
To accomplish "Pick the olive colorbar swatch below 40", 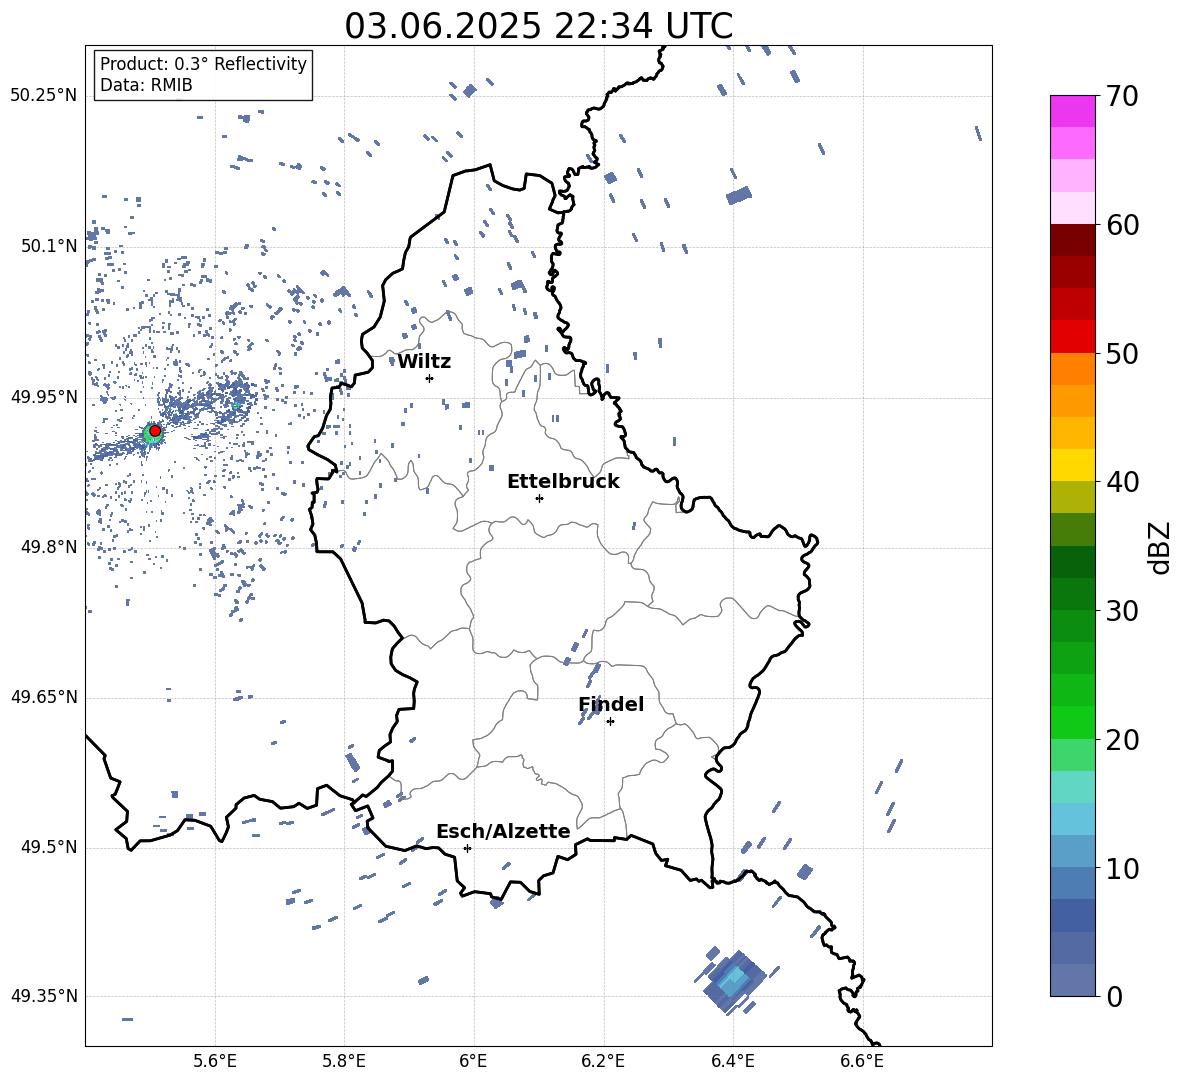I will click(x=1072, y=497).
